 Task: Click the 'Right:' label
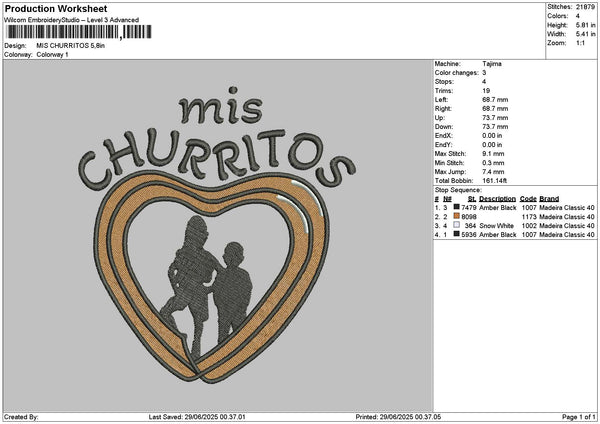[443, 109]
